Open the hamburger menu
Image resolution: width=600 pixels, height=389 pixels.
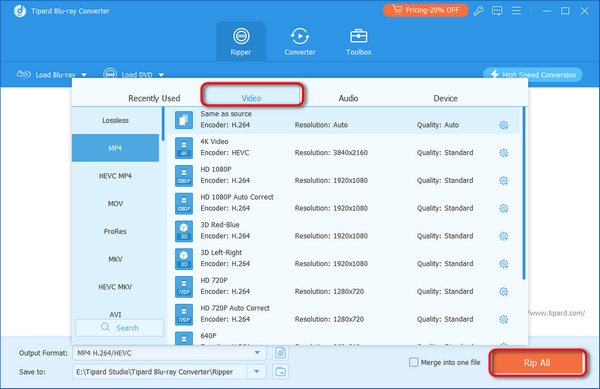517,11
